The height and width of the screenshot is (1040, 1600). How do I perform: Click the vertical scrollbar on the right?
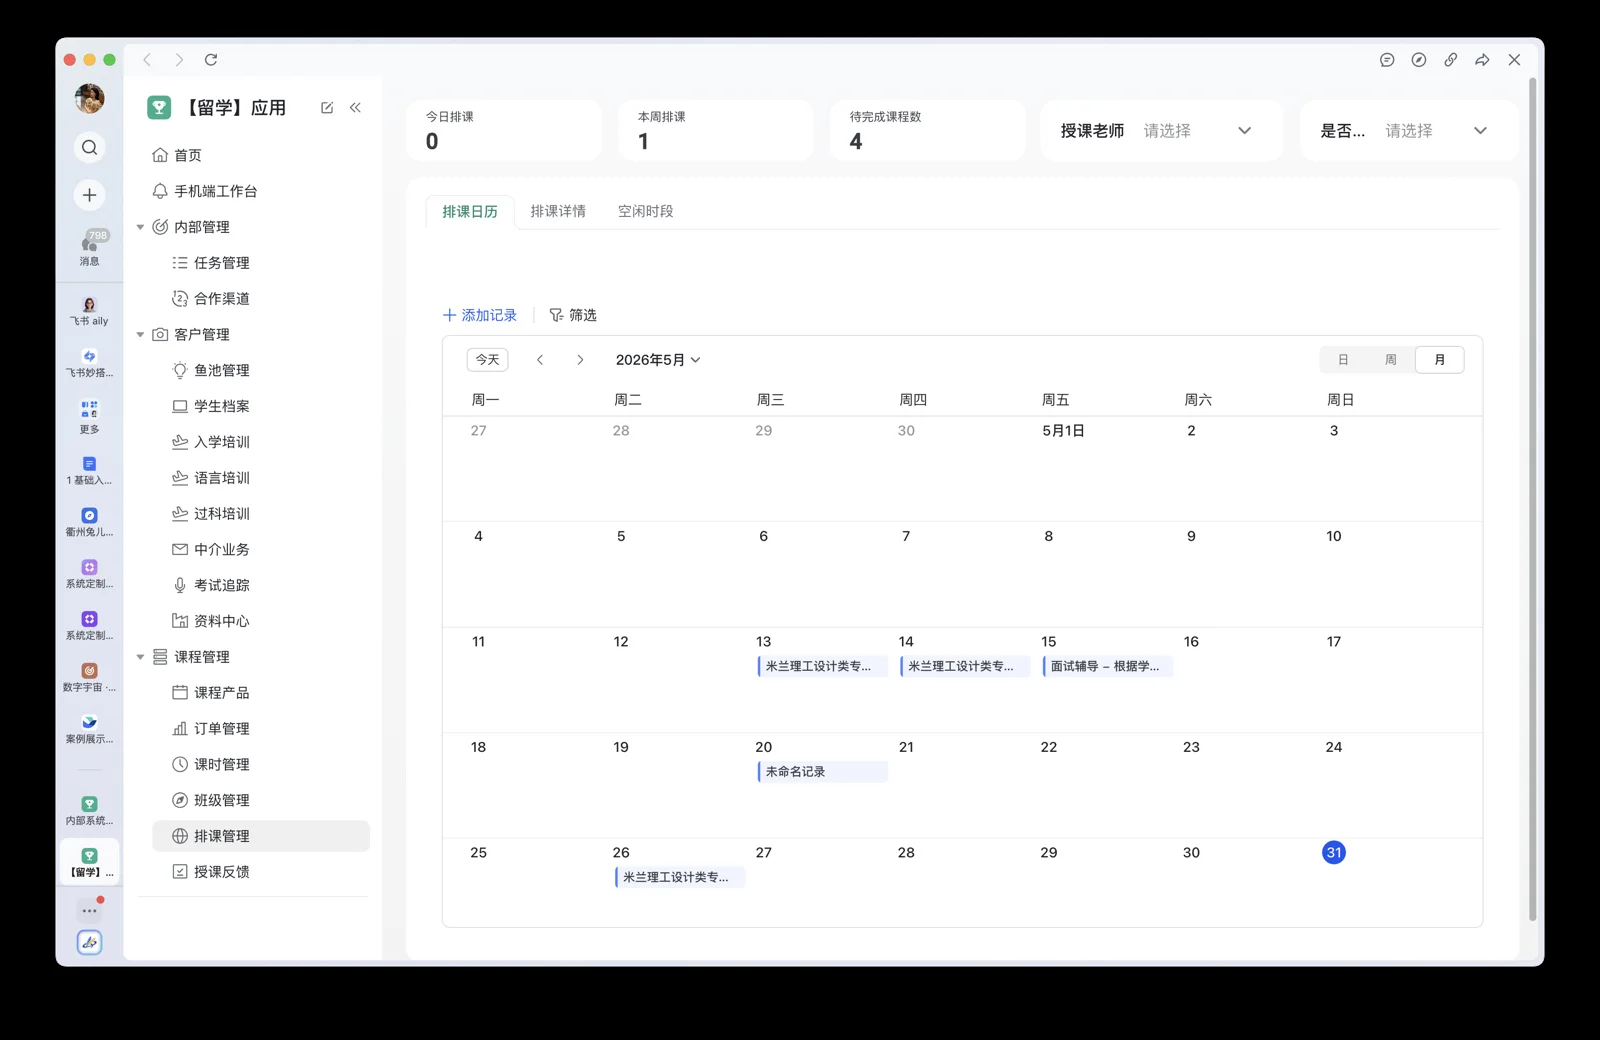point(1532,500)
